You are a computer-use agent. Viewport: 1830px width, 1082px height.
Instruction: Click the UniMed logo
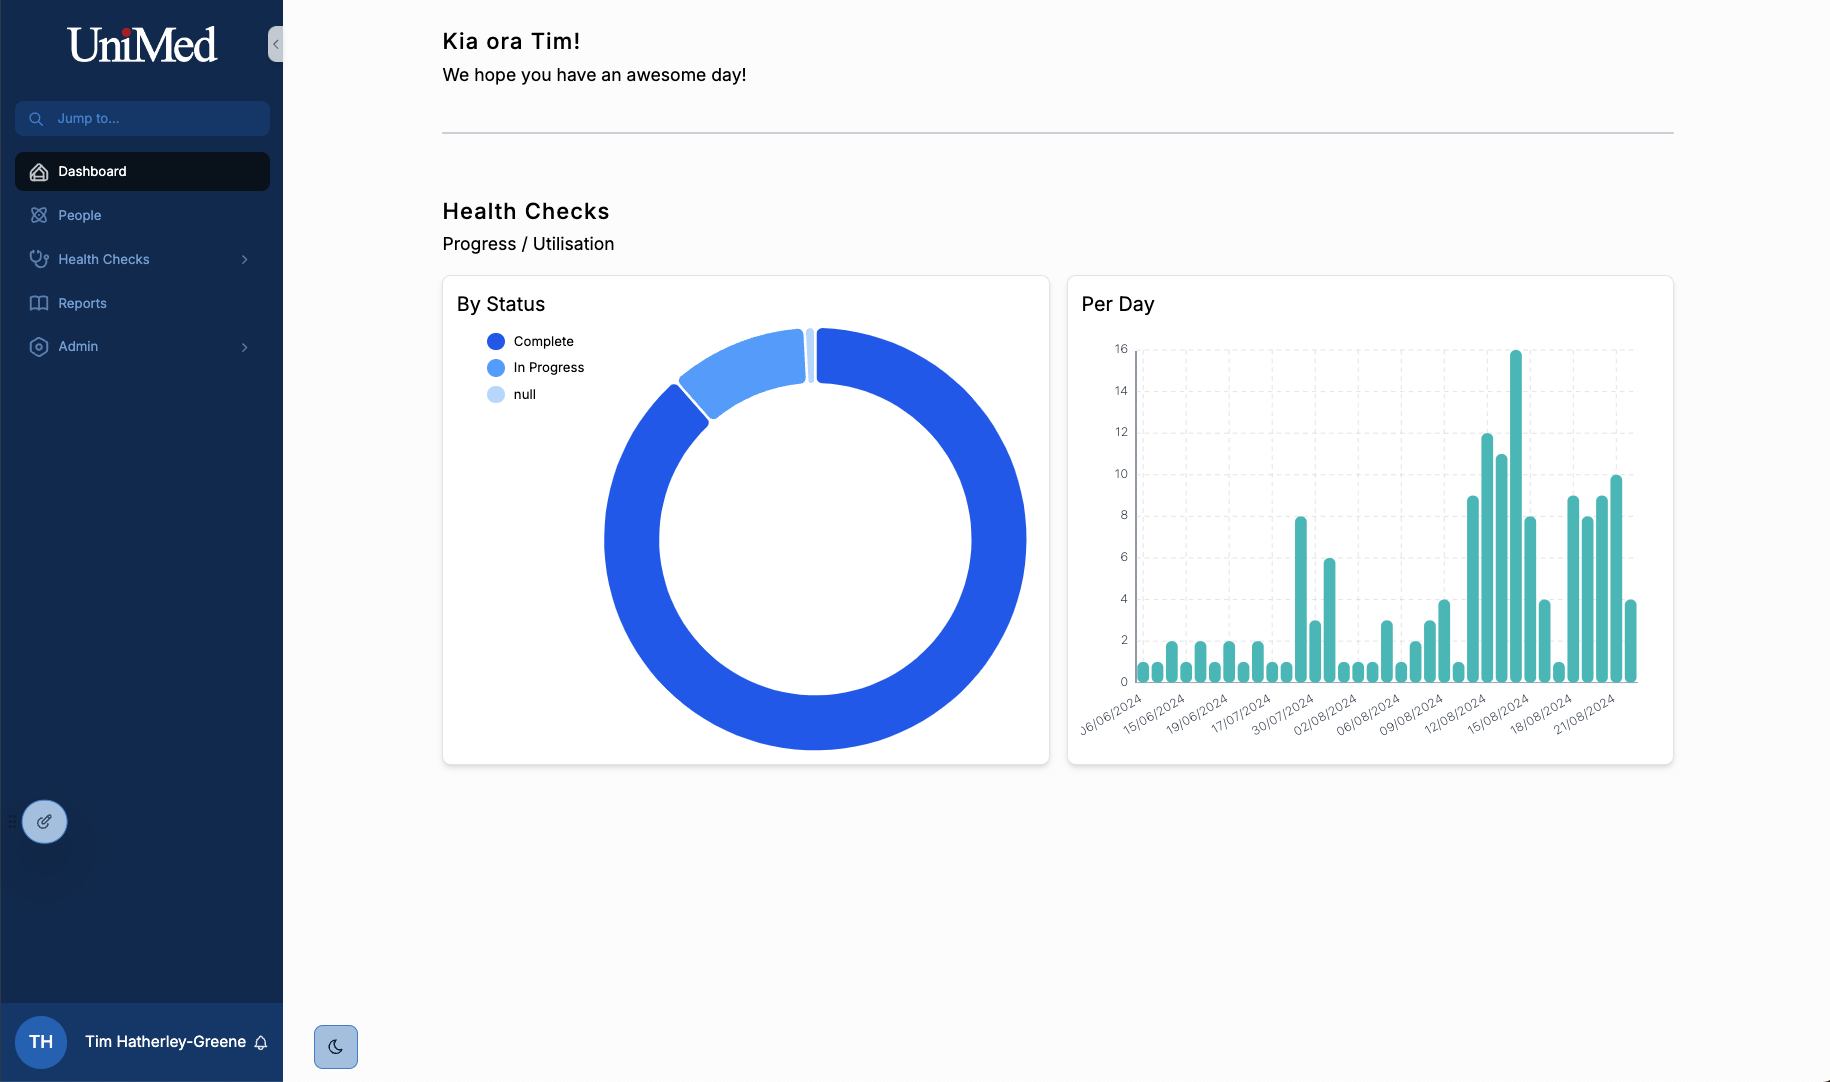click(142, 45)
